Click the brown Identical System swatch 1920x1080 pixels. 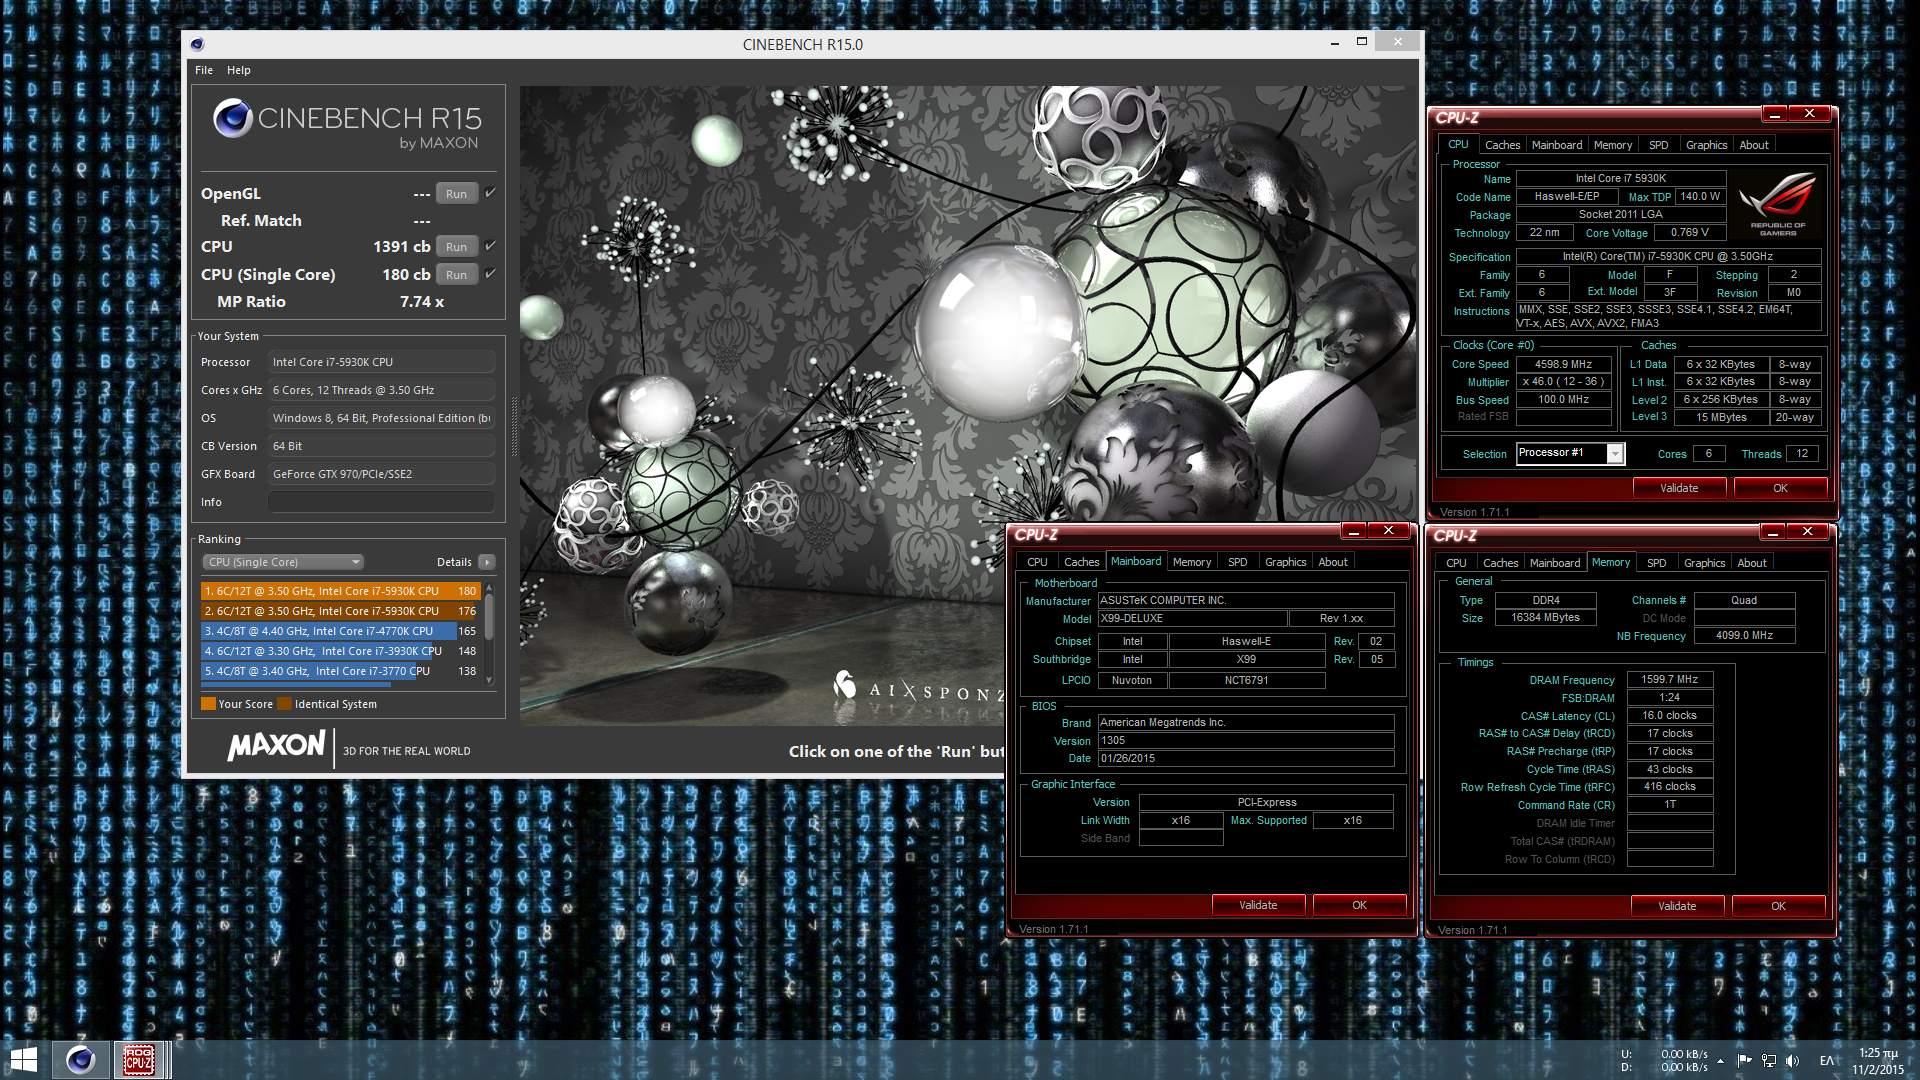(284, 704)
